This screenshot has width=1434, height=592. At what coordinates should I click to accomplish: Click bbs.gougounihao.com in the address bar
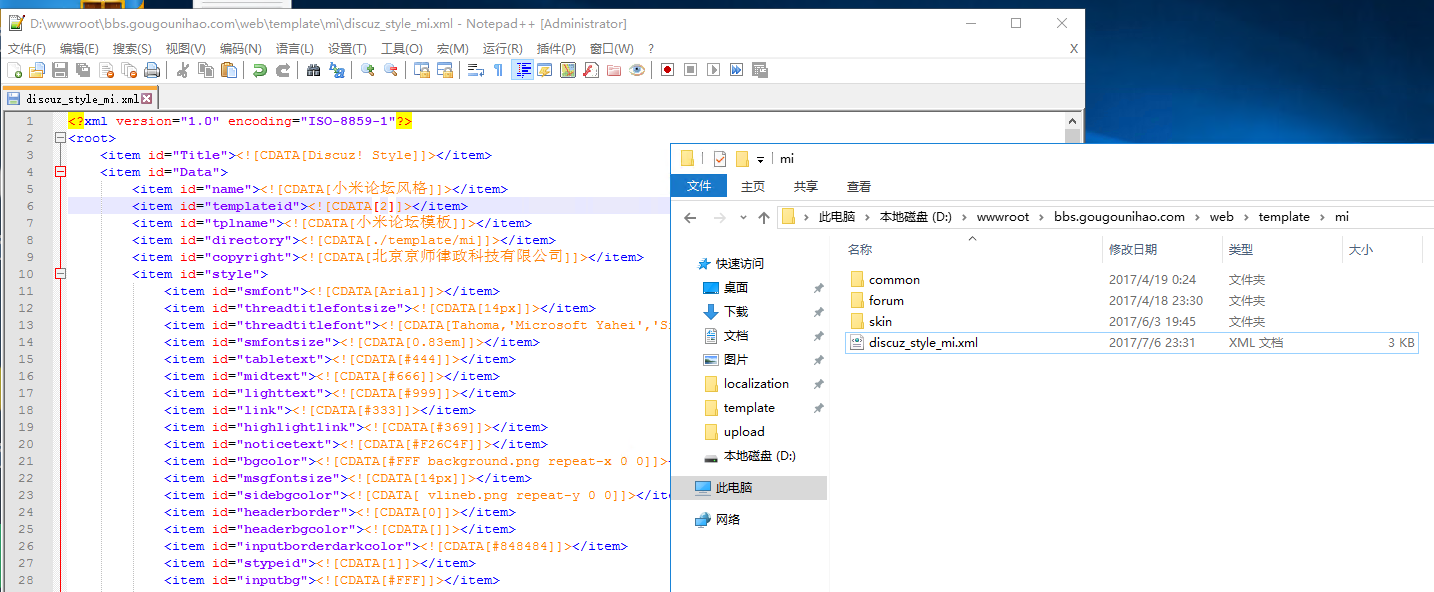1119,217
